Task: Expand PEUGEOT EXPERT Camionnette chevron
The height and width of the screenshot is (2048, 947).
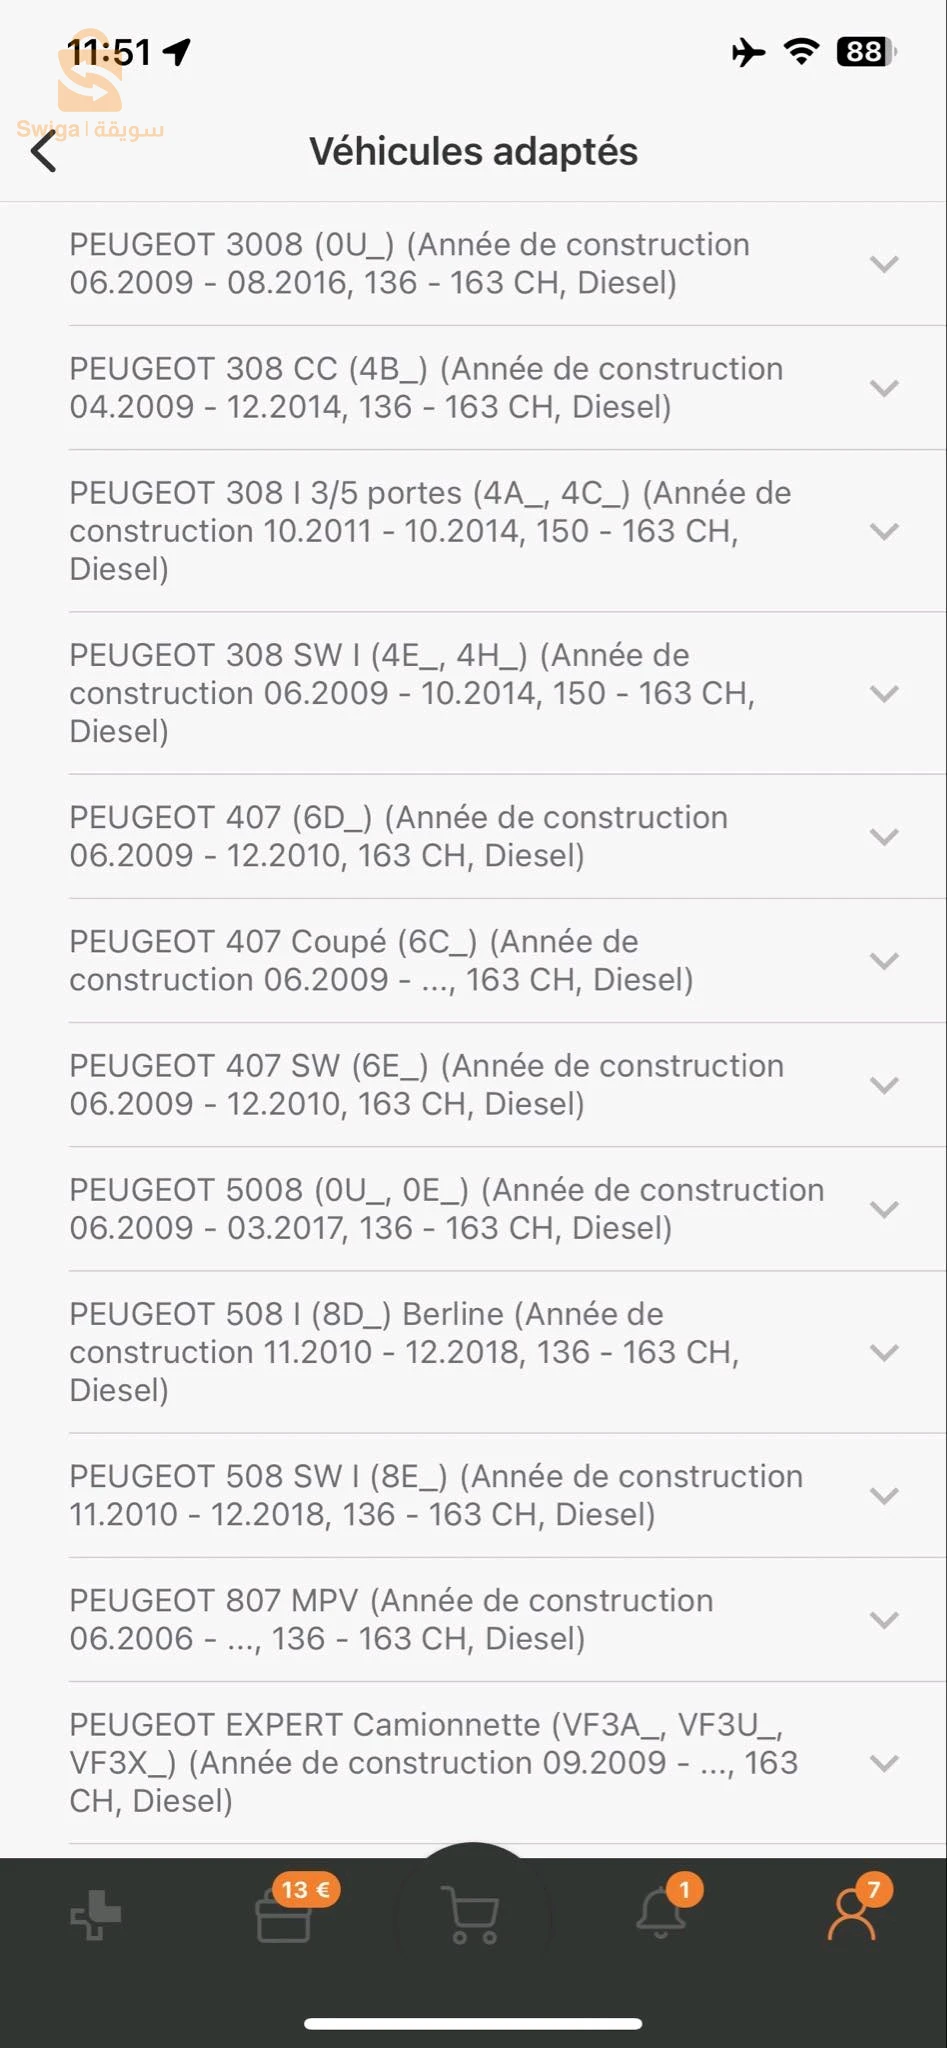Action: point(884,1763)
